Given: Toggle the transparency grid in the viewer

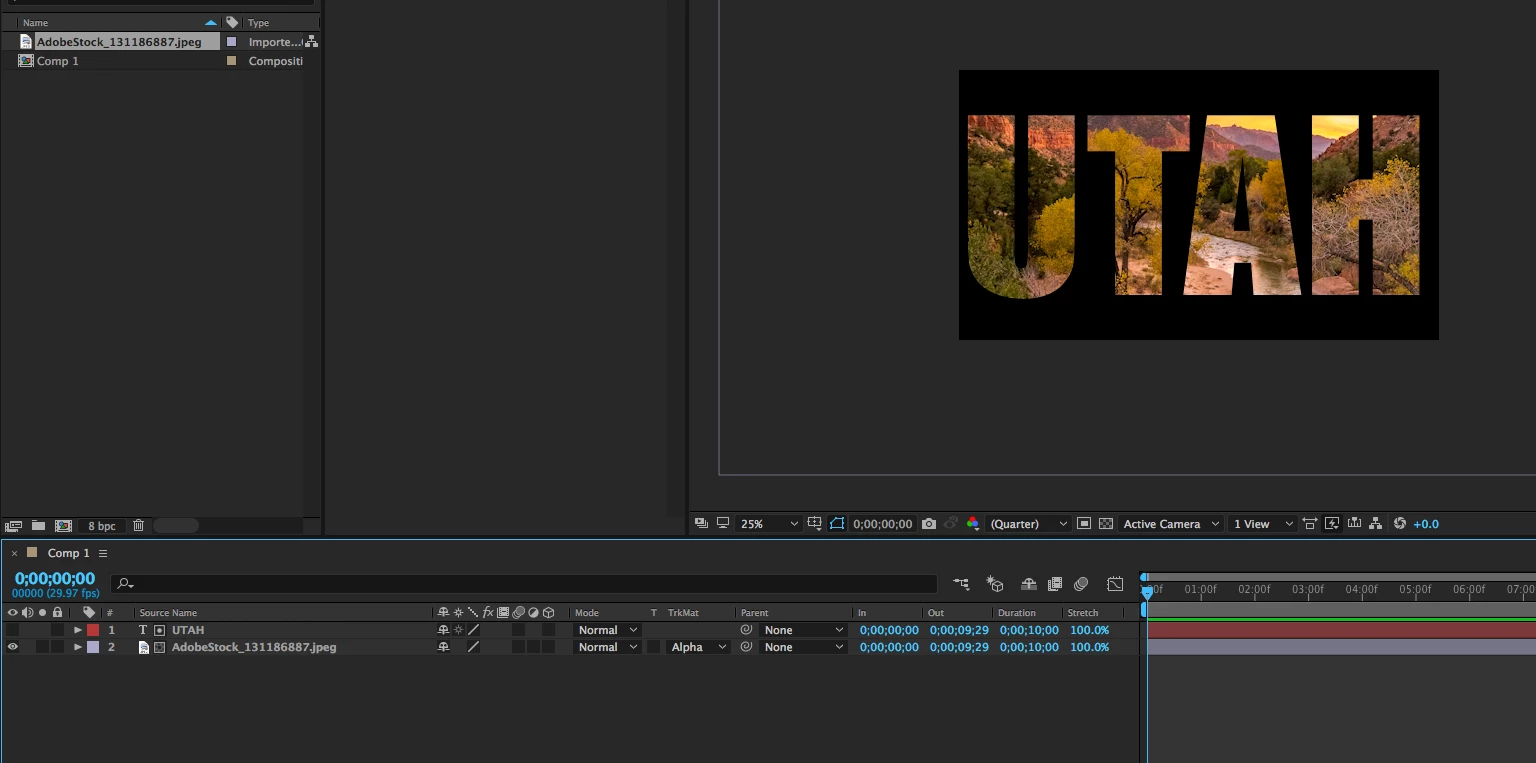Looking at the screenshot, I should pos(1106,523).
